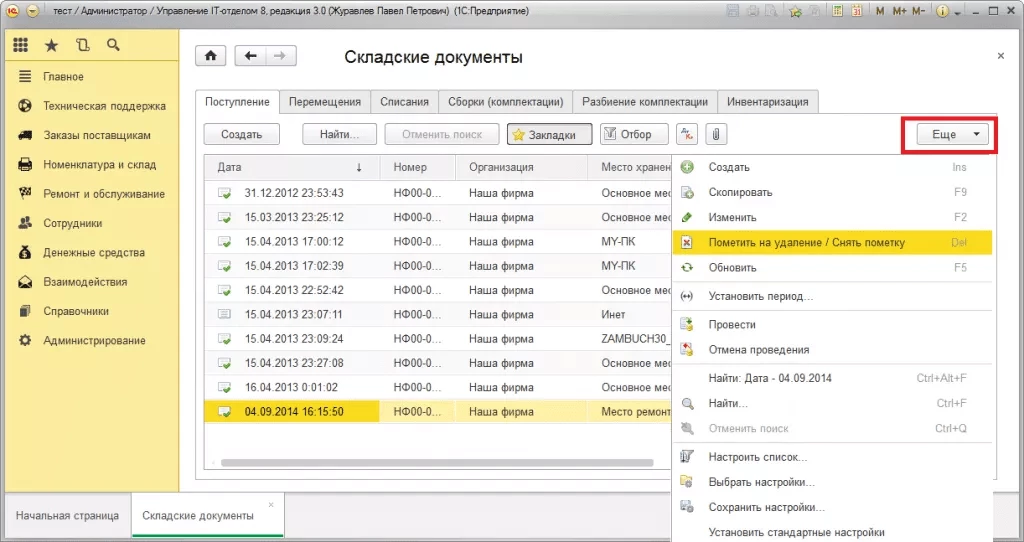Open the calendar icon in title bar

click(856, 11)
